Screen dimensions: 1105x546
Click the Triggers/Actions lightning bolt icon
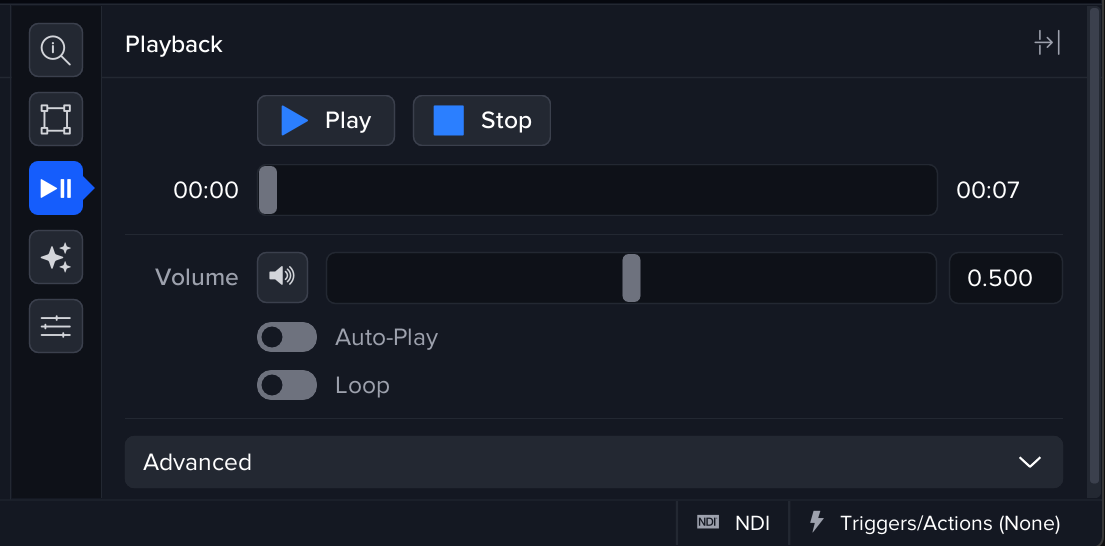coord(817,522)
